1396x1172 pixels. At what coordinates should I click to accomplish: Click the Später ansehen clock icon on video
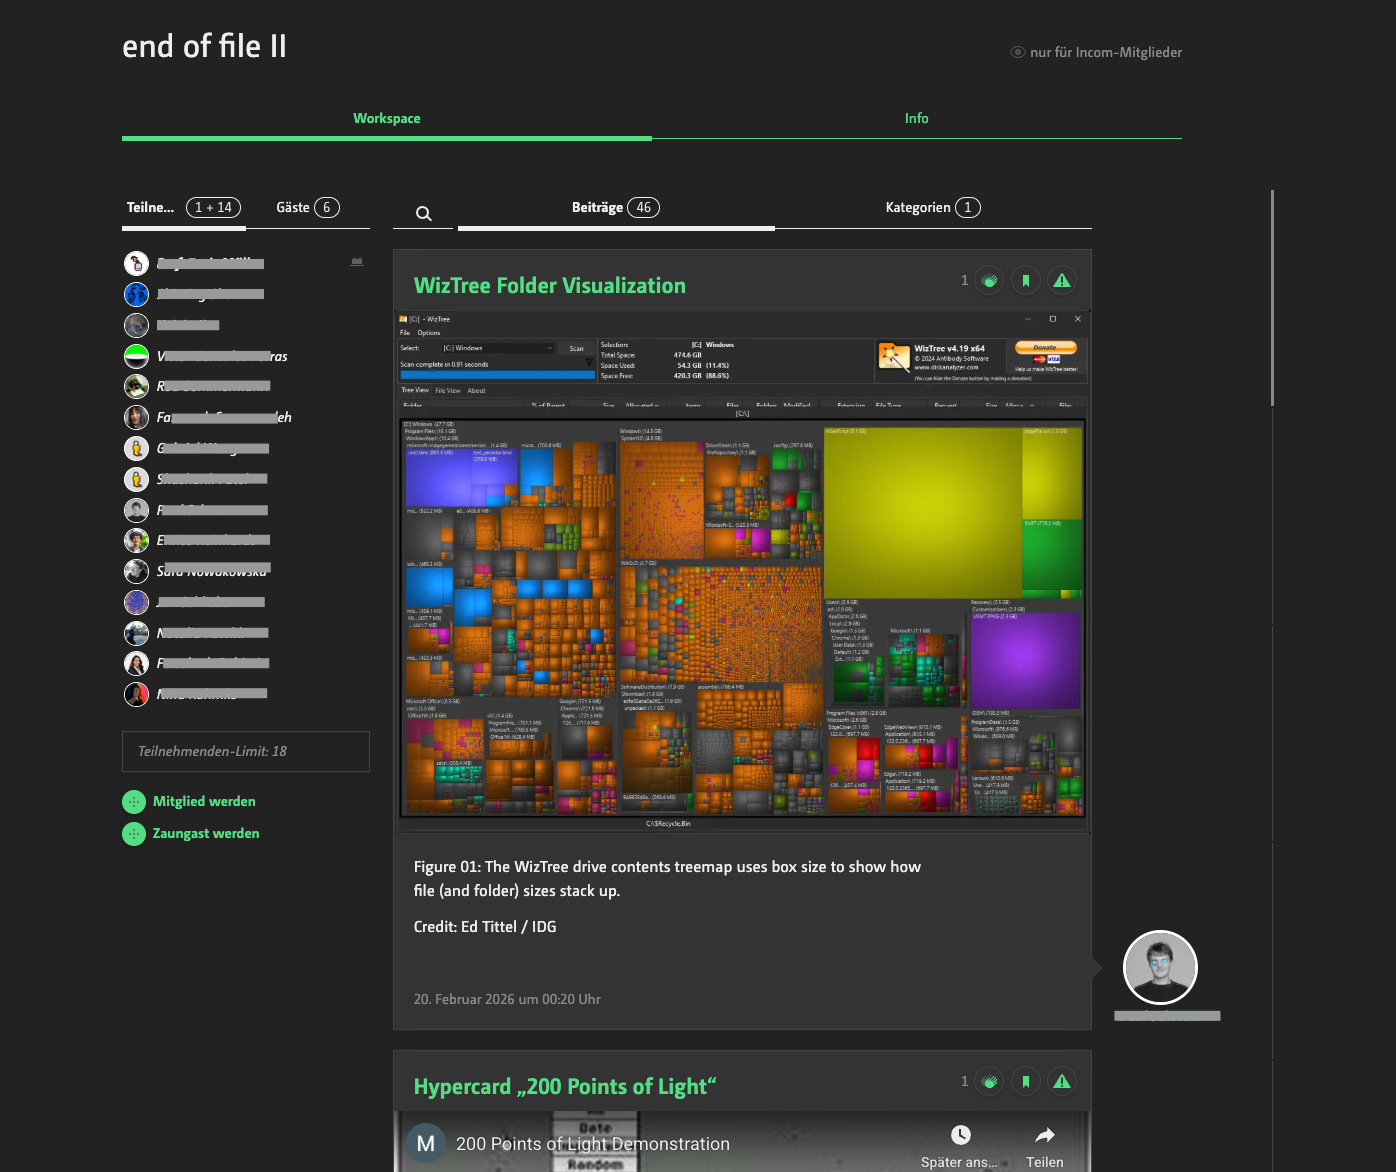click(x=960, y=1134)
